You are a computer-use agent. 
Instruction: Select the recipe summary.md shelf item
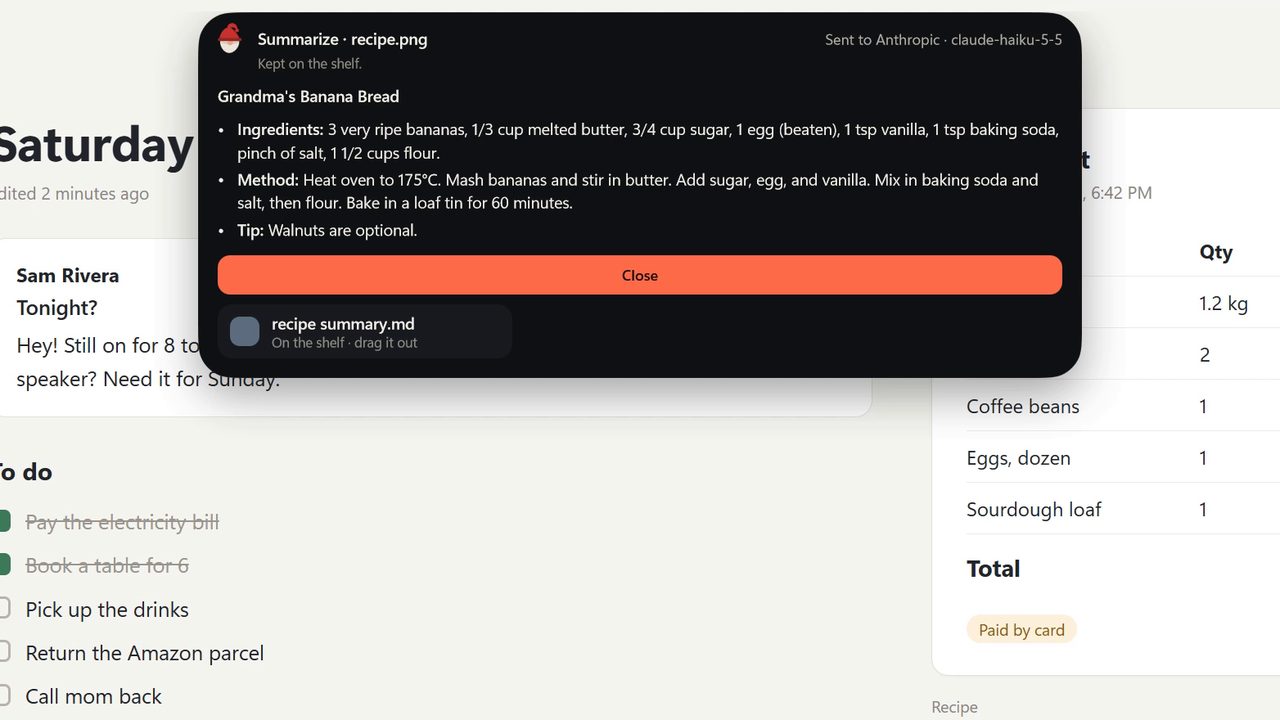pos(365,332)
